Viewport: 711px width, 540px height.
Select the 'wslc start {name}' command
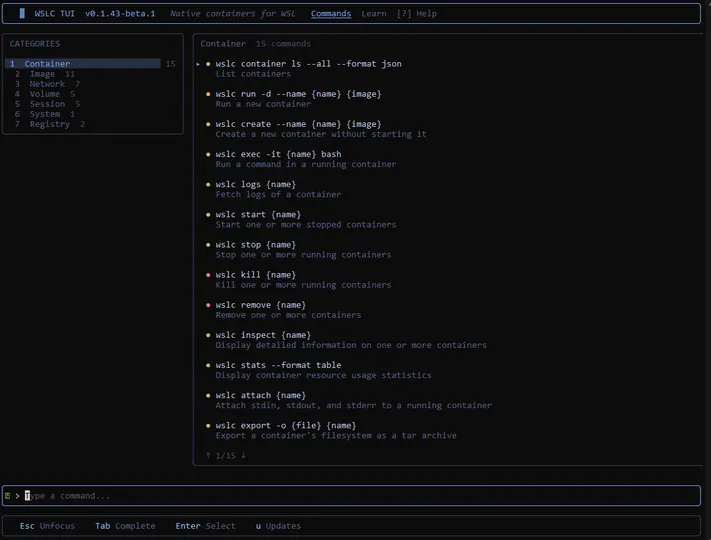(x=258, y=214)
